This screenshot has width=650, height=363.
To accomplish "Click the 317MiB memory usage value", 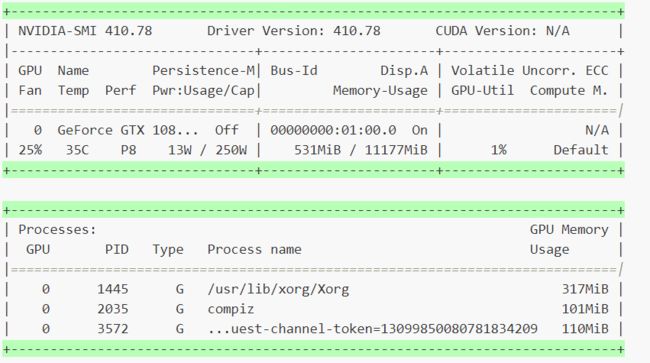I will click(585, 289).
